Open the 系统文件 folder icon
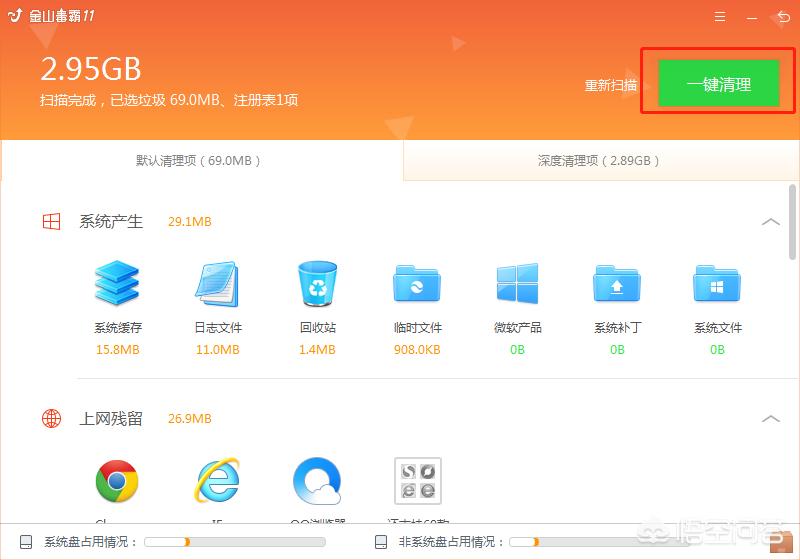The height and width of the screenshot is (560, 800). click(x=717, y=283)
